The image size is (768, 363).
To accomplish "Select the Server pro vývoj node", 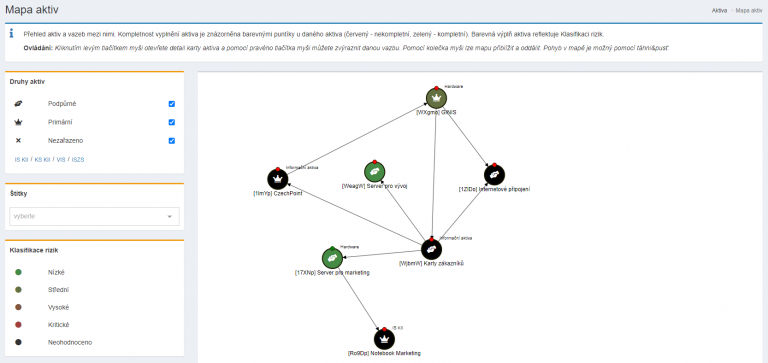I will click(375, 171).
